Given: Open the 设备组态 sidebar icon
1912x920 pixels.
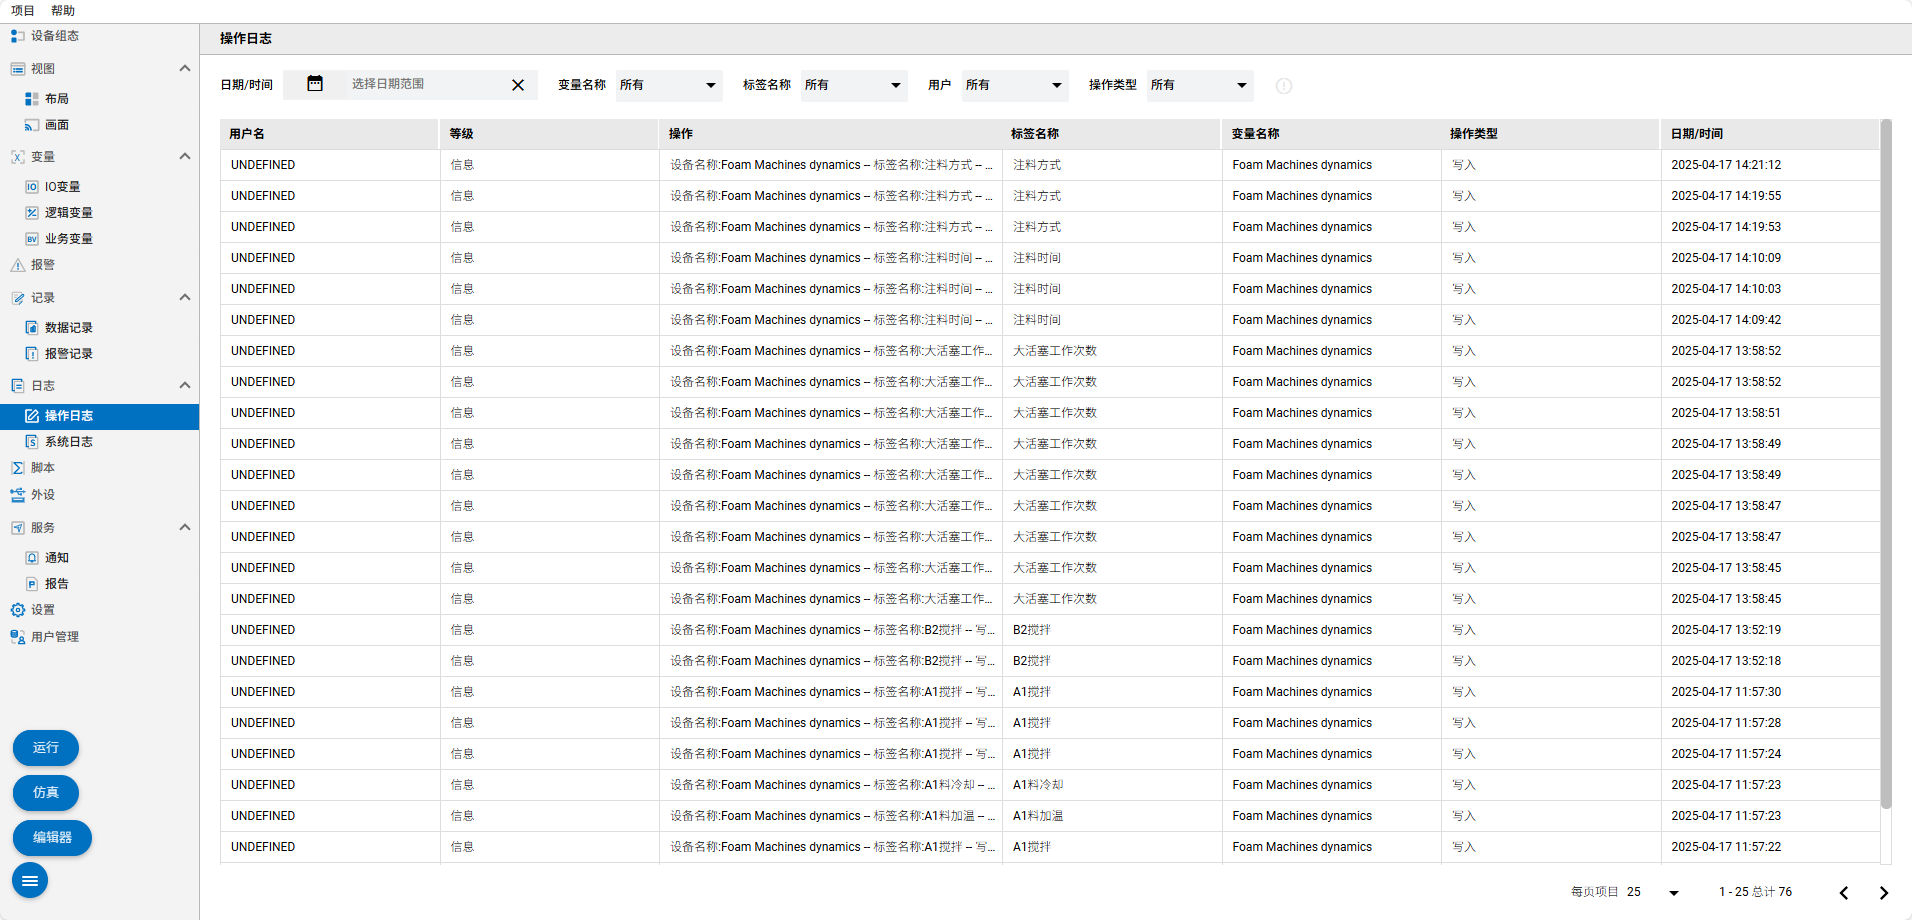Looking at the screenshot, I should [17, 36].
